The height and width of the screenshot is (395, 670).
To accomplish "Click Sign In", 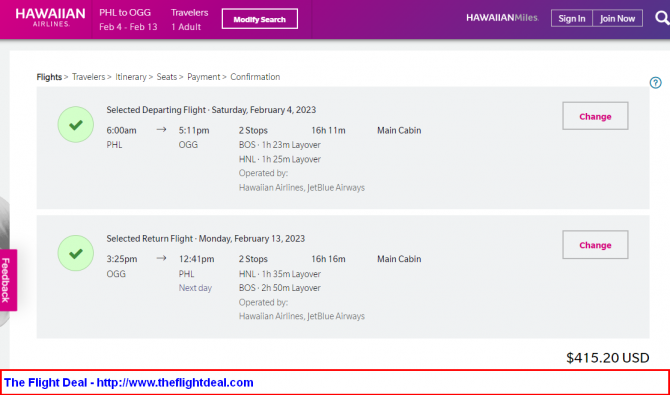I will (572, 18).
